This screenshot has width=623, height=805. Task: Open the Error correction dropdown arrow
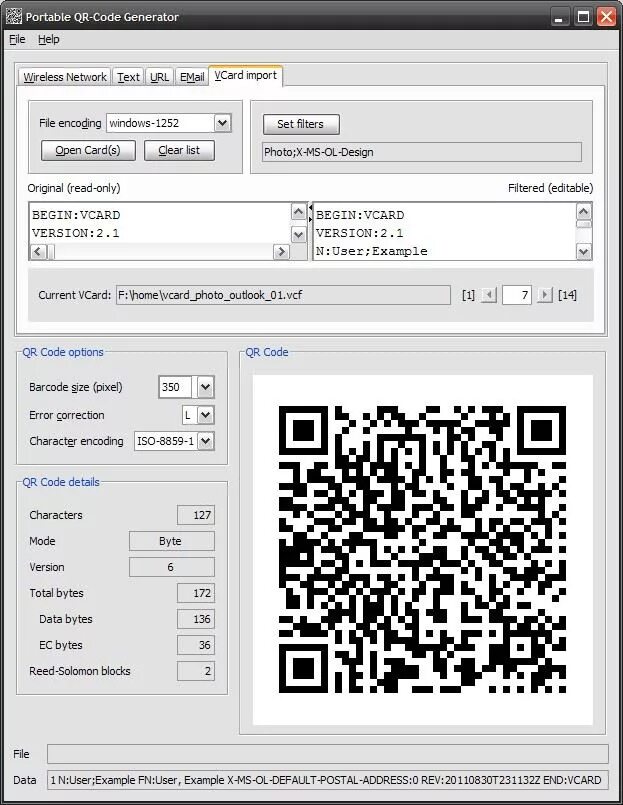(x=205, y=415)
